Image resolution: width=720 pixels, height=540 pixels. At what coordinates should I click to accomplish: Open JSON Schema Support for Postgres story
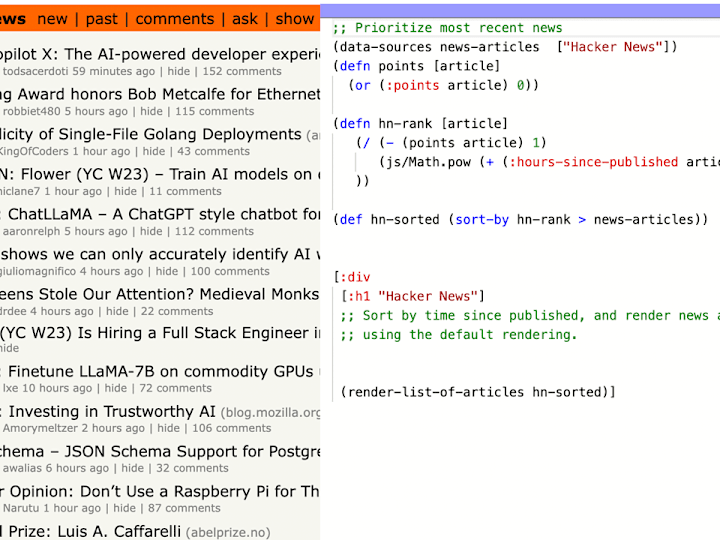pos(160,451)
